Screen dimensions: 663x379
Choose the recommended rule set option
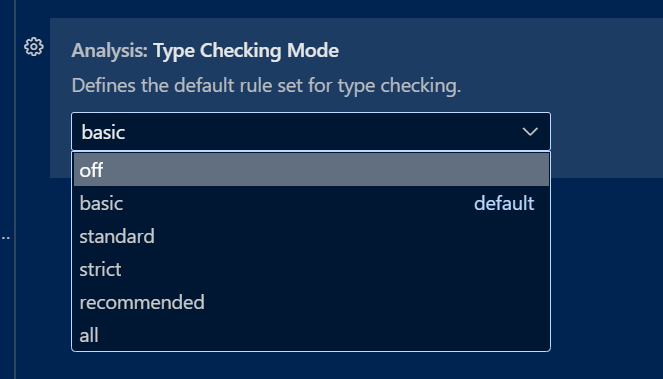click(x=311, y=302)
